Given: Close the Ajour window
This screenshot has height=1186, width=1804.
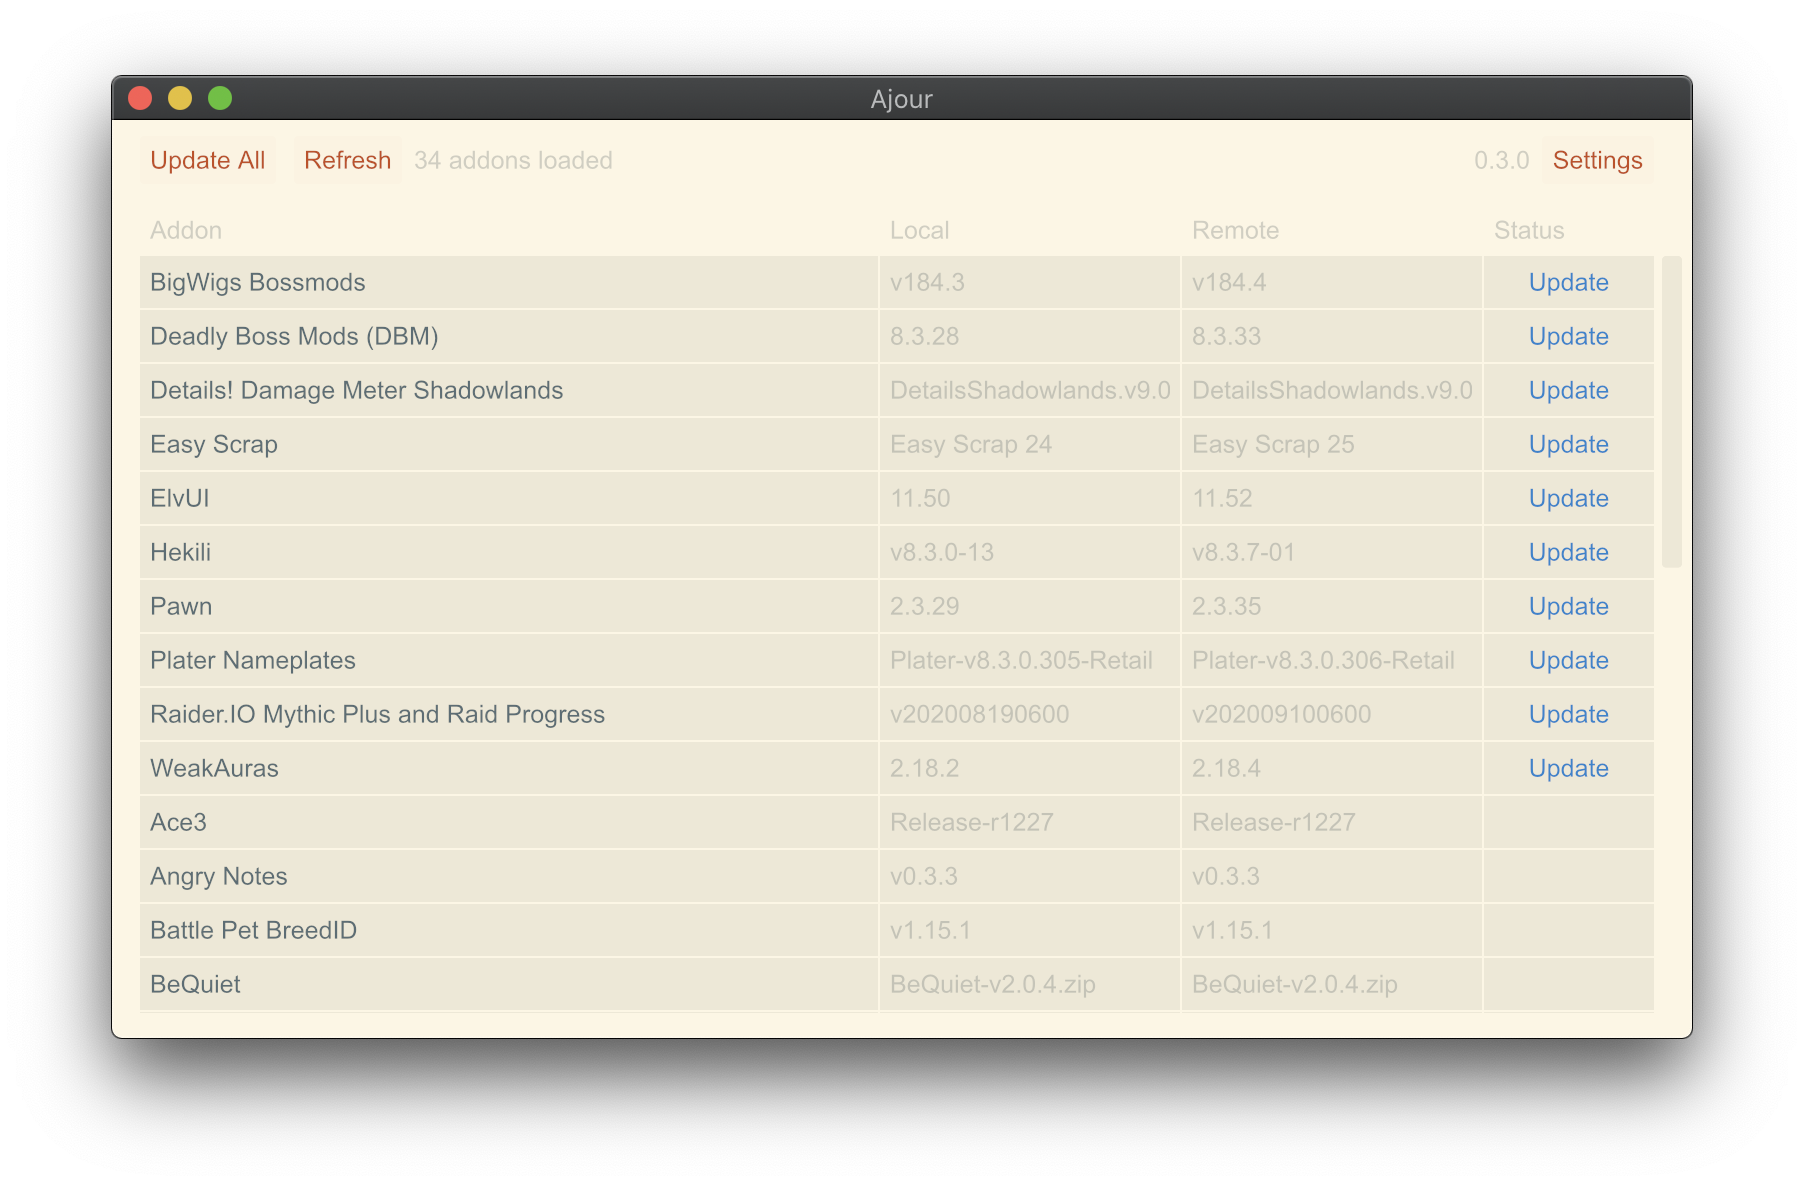Looking at the screenshot, I should 140,98.
